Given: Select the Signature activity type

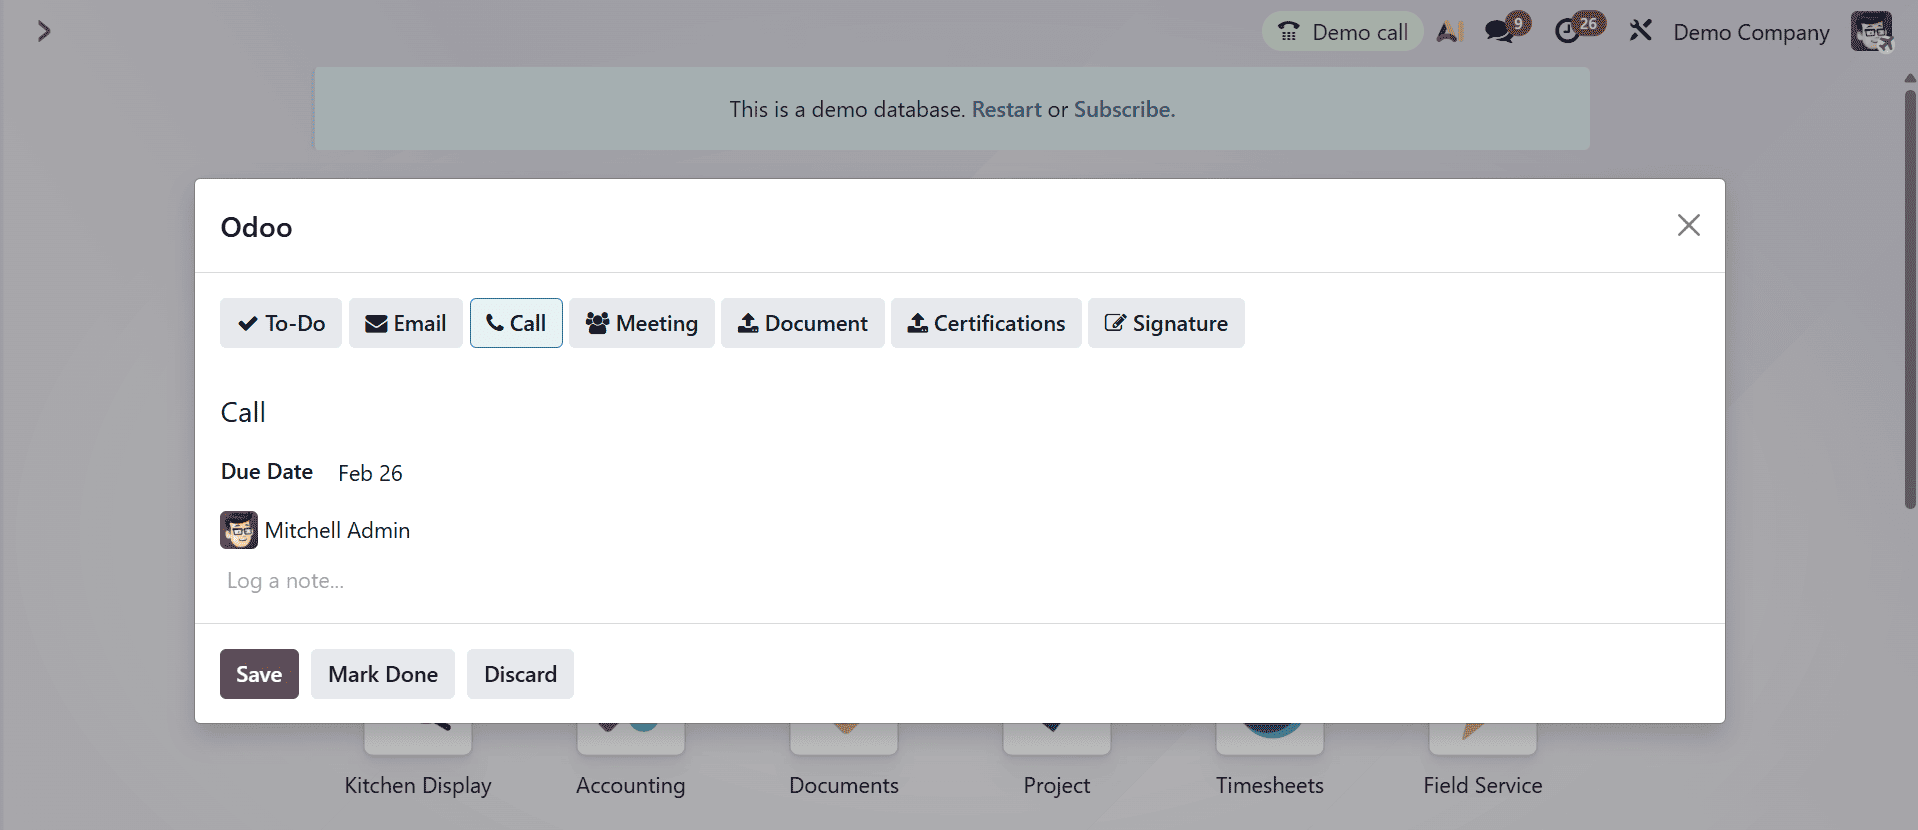Looking at the screenshot, I should [1165, 323].
